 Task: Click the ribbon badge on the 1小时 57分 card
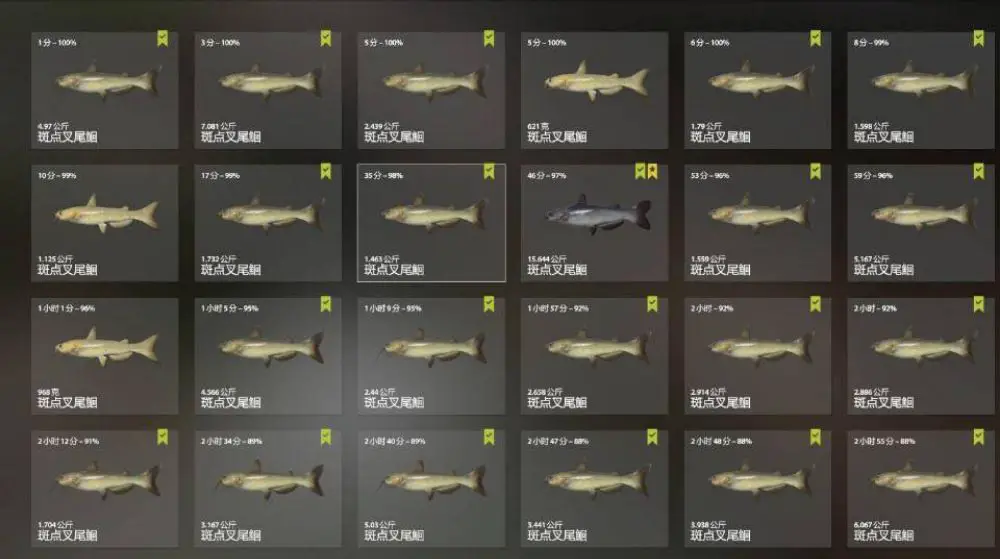(652, 304)
